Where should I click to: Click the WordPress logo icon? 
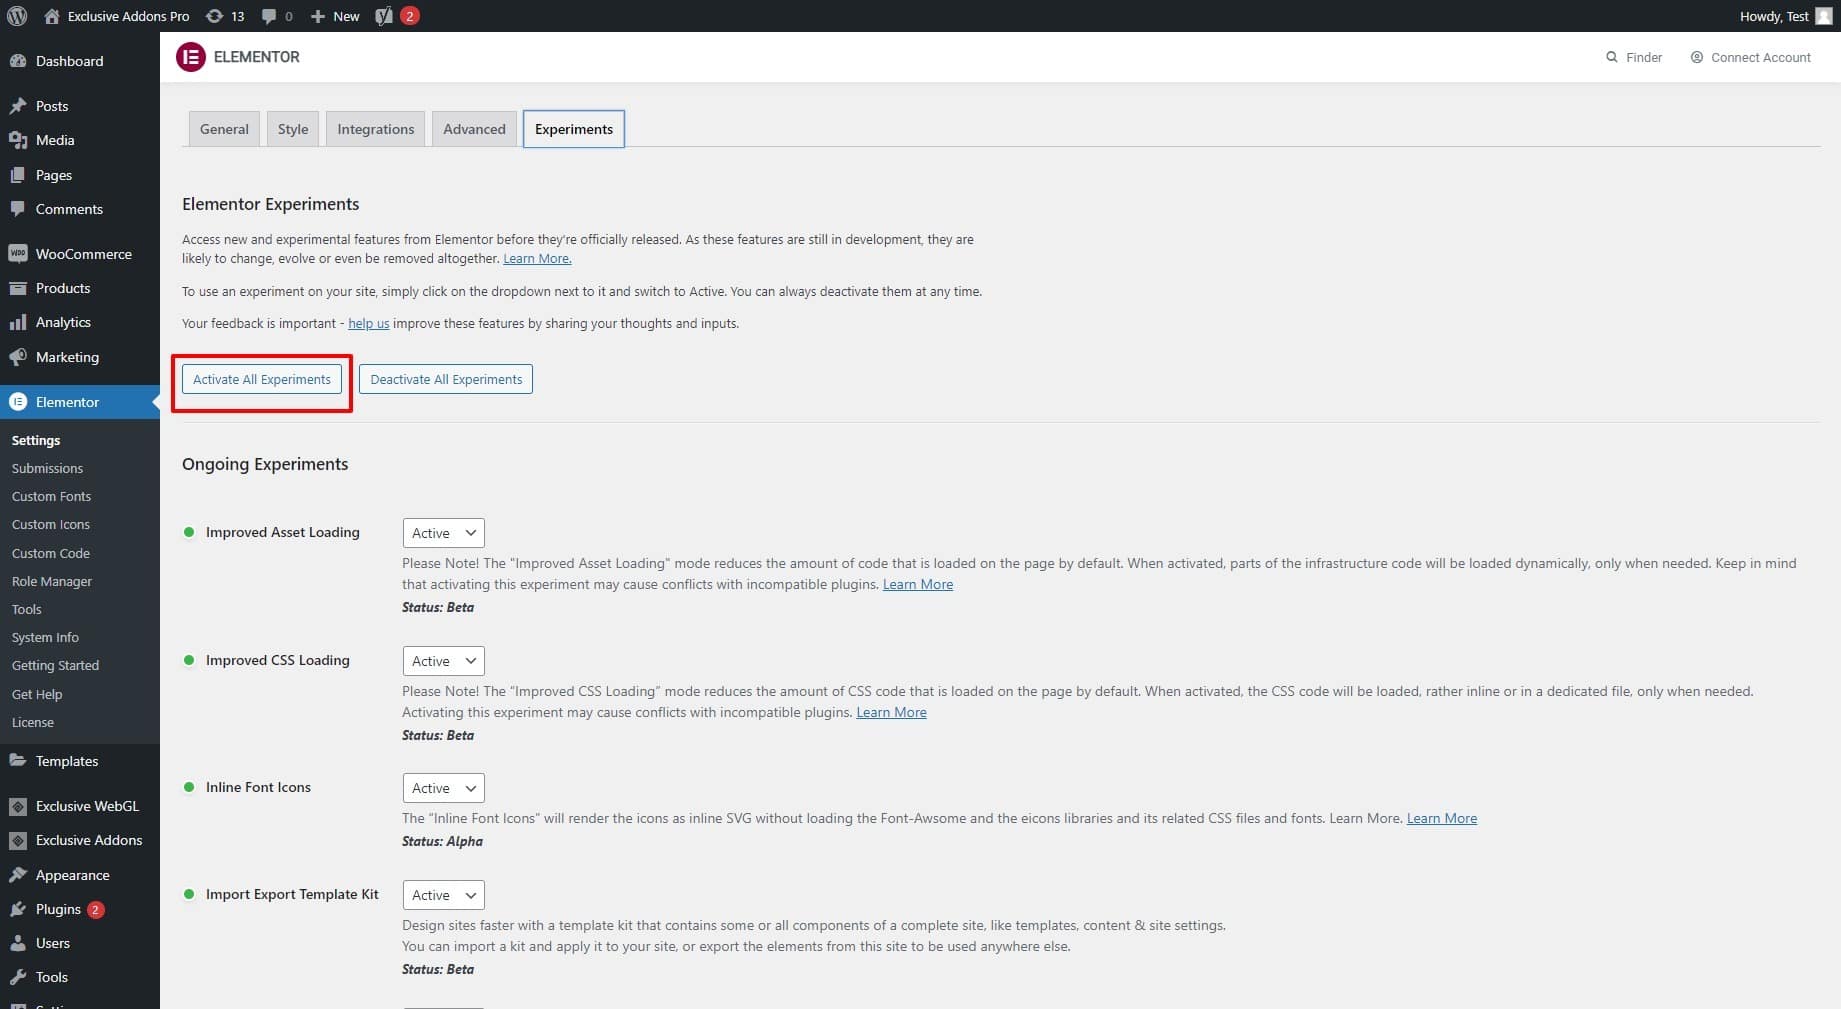(x=17, y=16)
